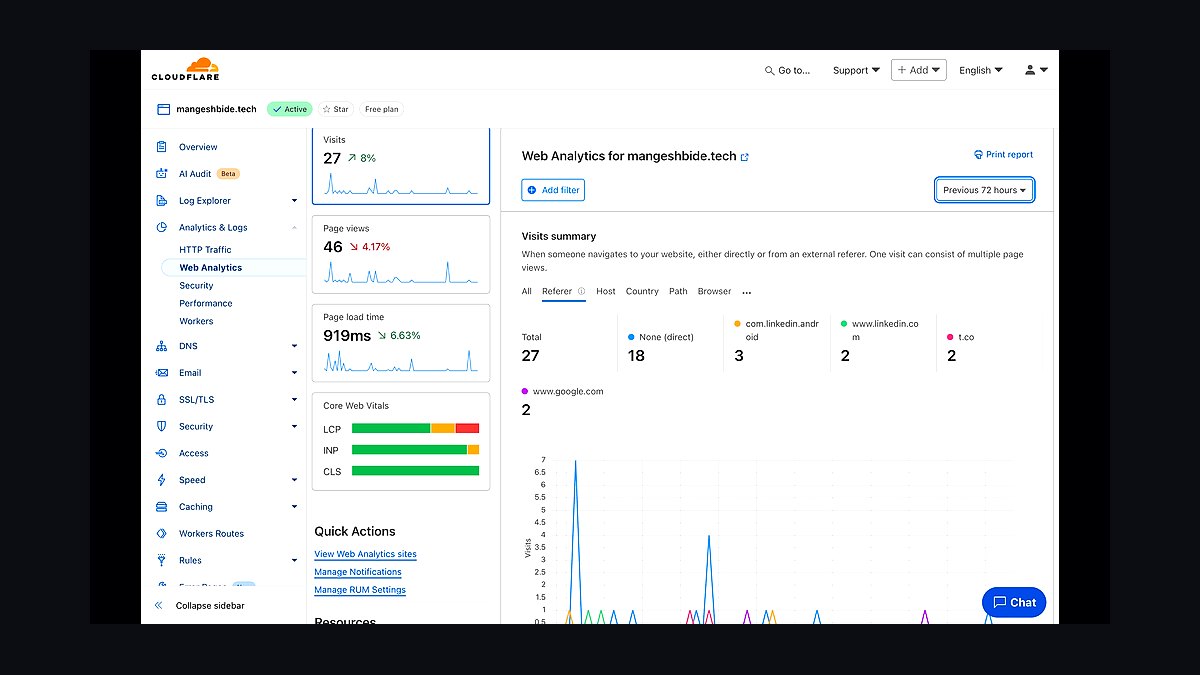The width and height of the screenshot is (1200, 675).
Task: Open the Add dropdown menu
Action: (x=919, y=70)
